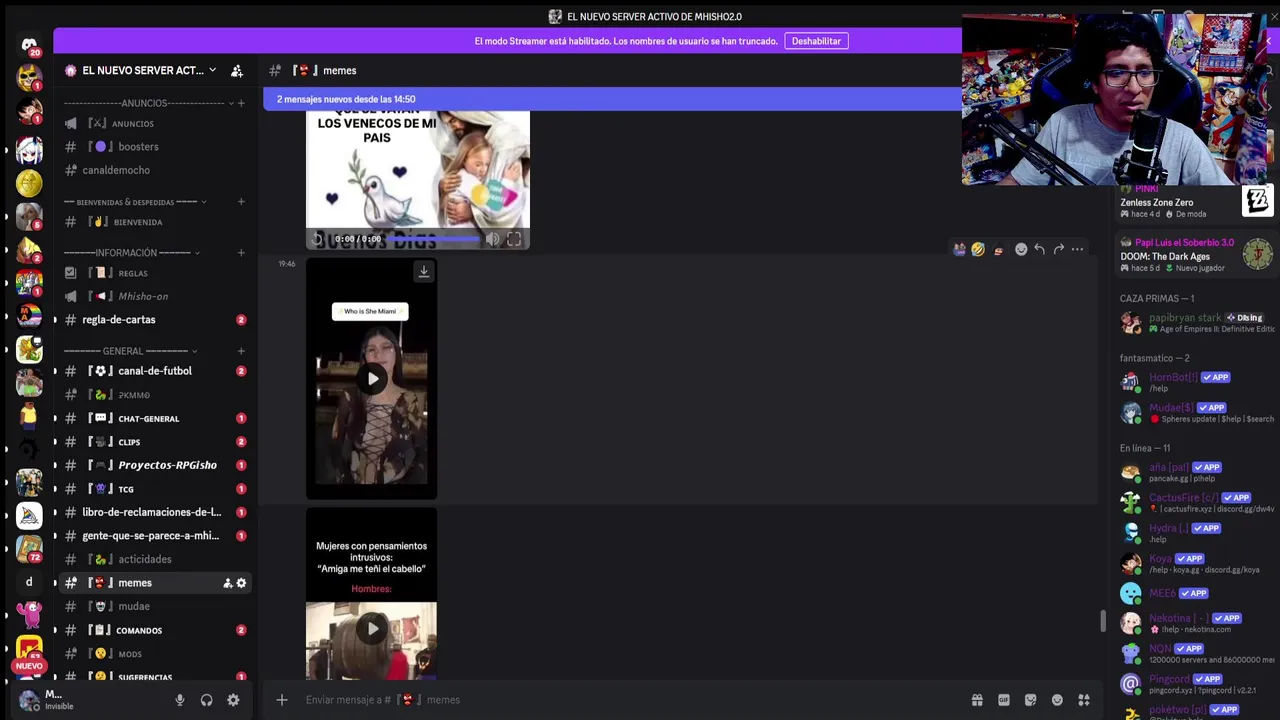Open HornBot member profile
The image size is (1280, 720).
(1196, 382)
